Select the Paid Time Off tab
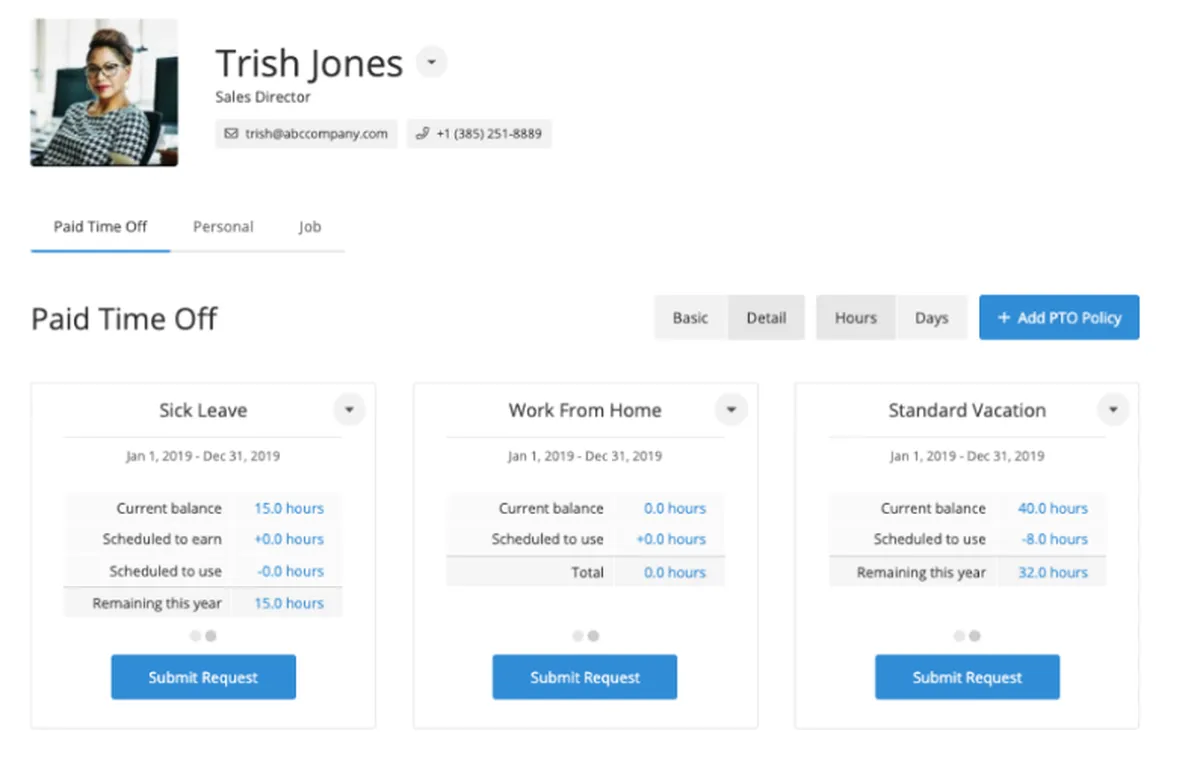1200x766 pixels. coord(100,227)
